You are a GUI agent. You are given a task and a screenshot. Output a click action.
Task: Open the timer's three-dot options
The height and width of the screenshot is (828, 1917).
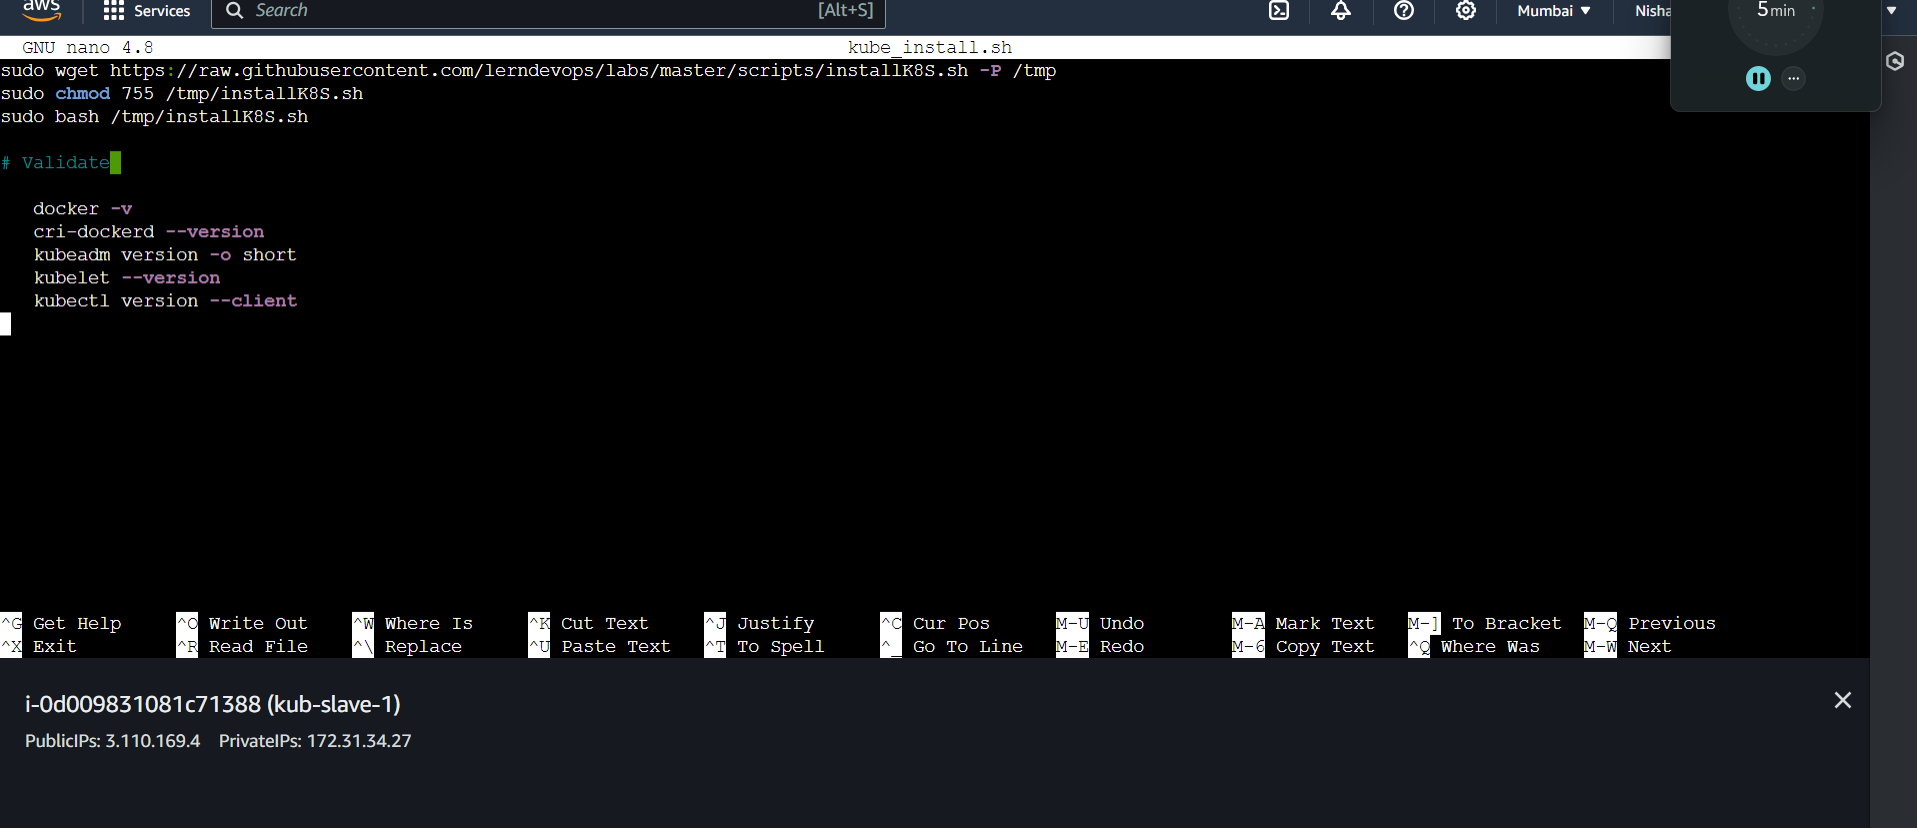(x=1793, y=78)
